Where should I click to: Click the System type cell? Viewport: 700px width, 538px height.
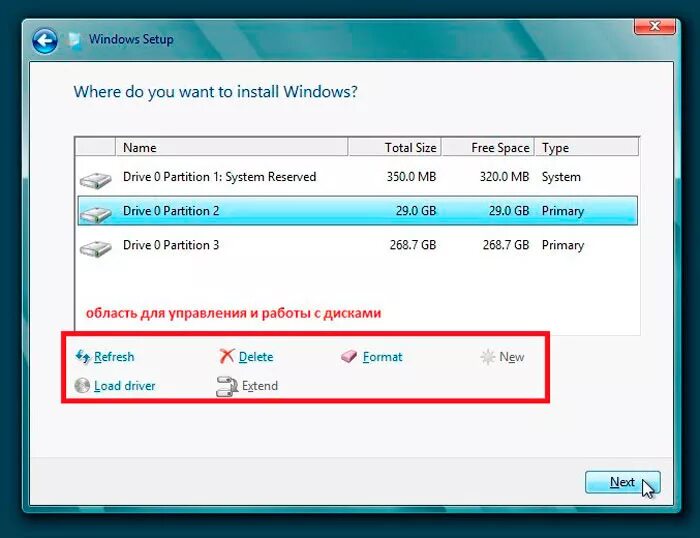[x=561, y=177]
